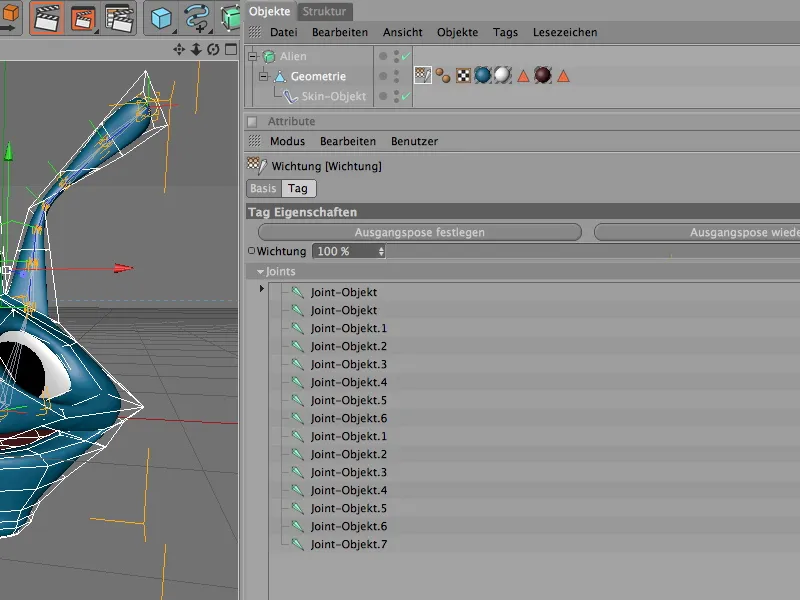The height and width of the screenshot is (600, 800).
Task: Click square icon left of Attribute title
Action: [252, 121]
